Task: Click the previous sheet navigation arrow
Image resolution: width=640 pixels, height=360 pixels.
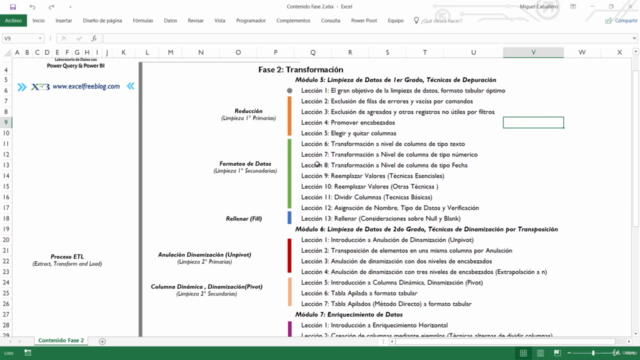Action: (x=10, y=341)
